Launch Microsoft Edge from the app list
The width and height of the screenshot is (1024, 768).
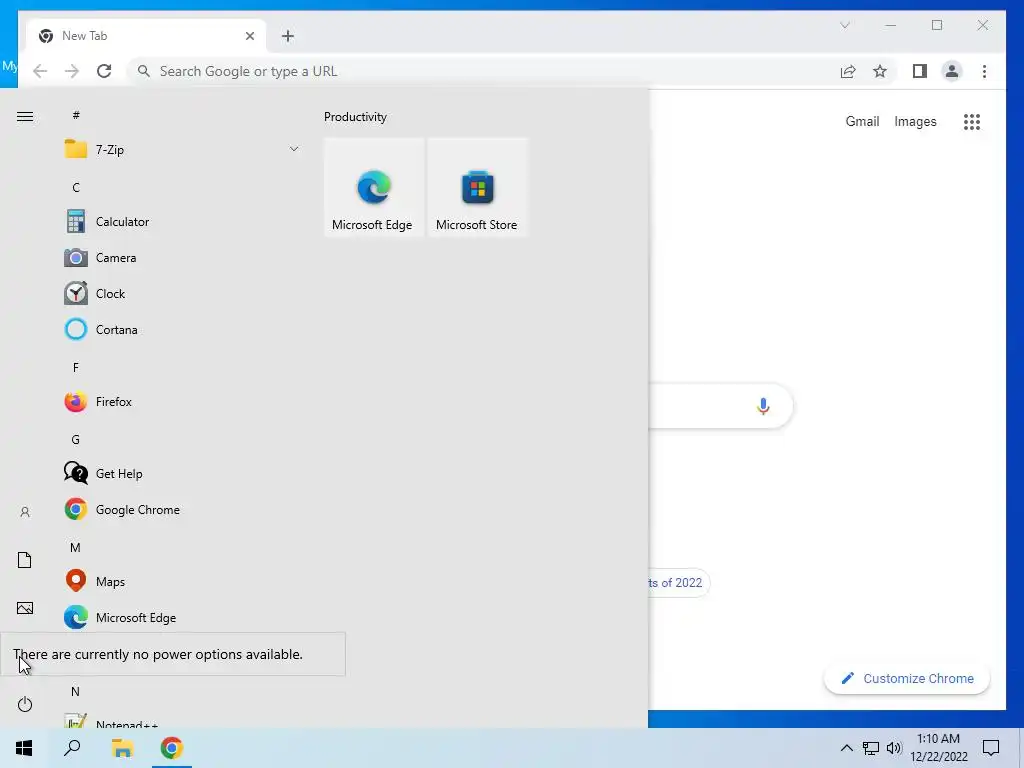tap(182, 617)
